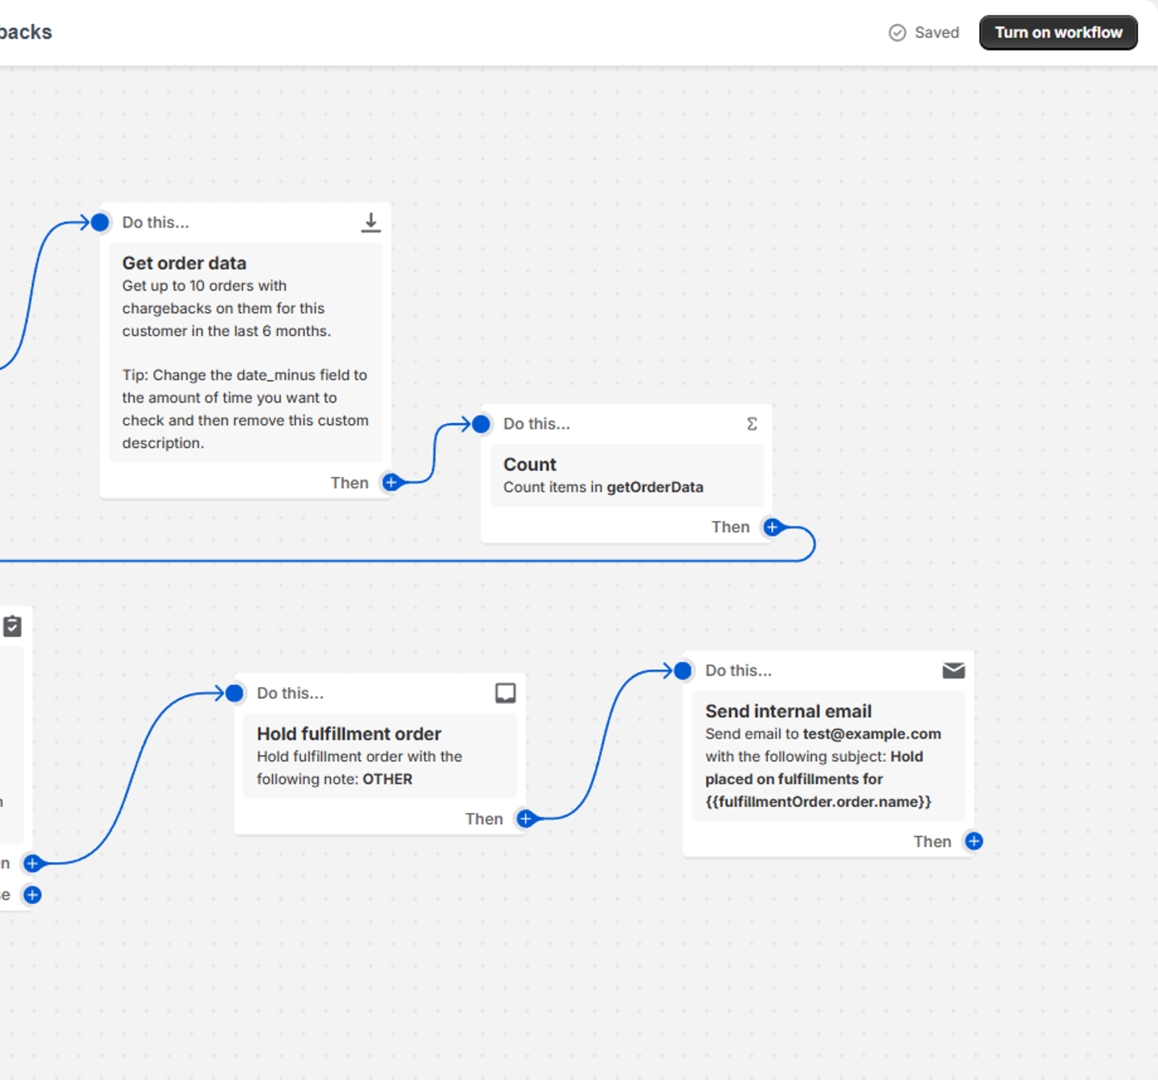Select the Count items in getOrderData card
The image size is (1158, 1080).
tap(622, 476)
